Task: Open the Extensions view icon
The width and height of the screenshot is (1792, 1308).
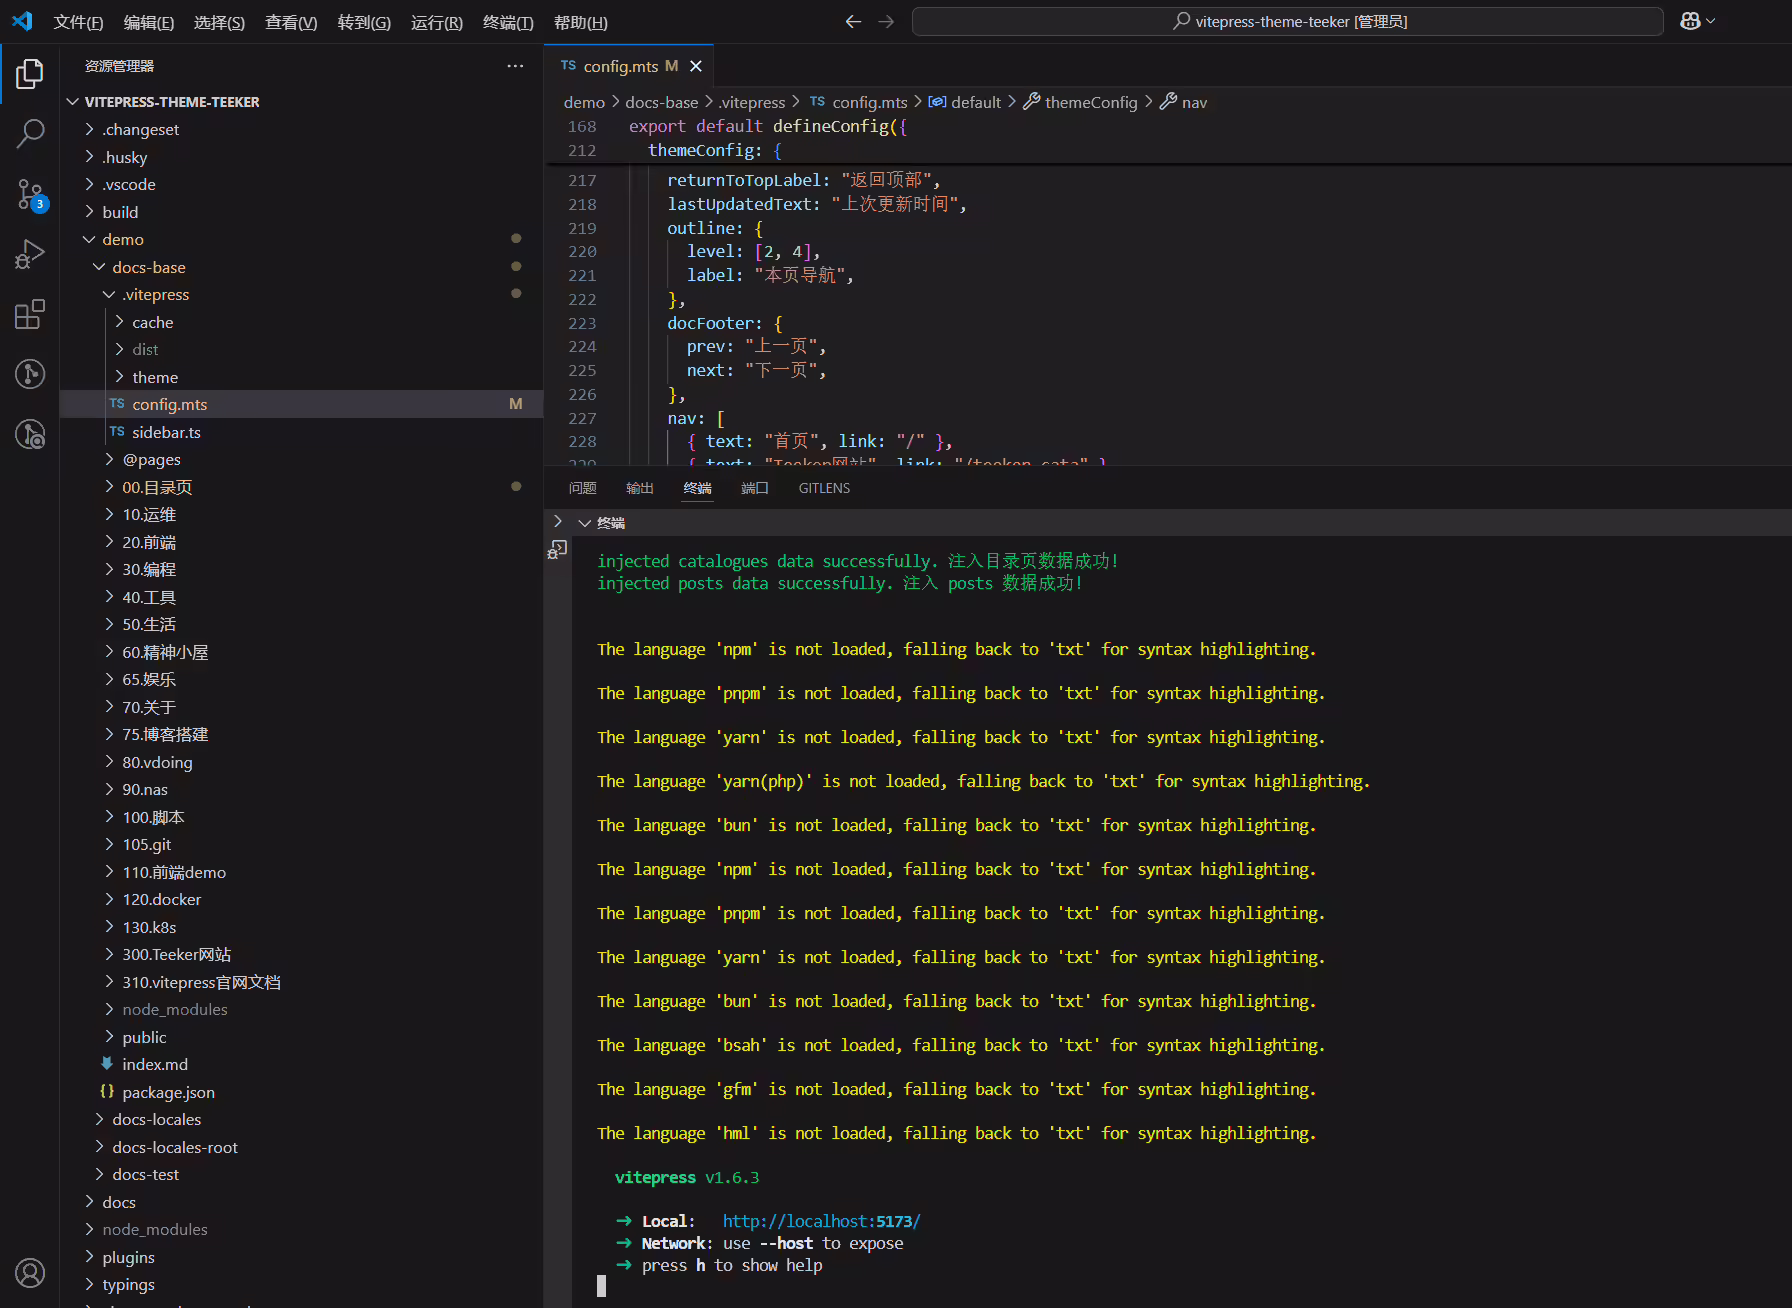Action: (x=30, y=314)
